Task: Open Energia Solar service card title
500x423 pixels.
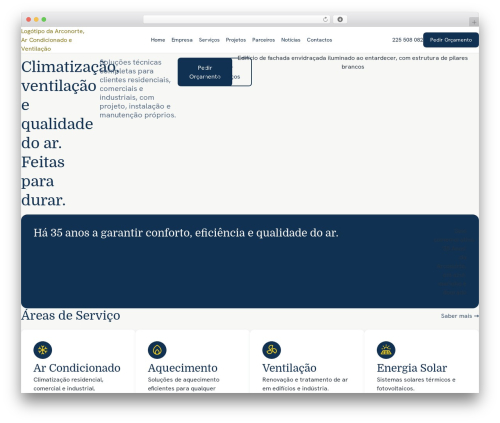Action: (412, 368)
